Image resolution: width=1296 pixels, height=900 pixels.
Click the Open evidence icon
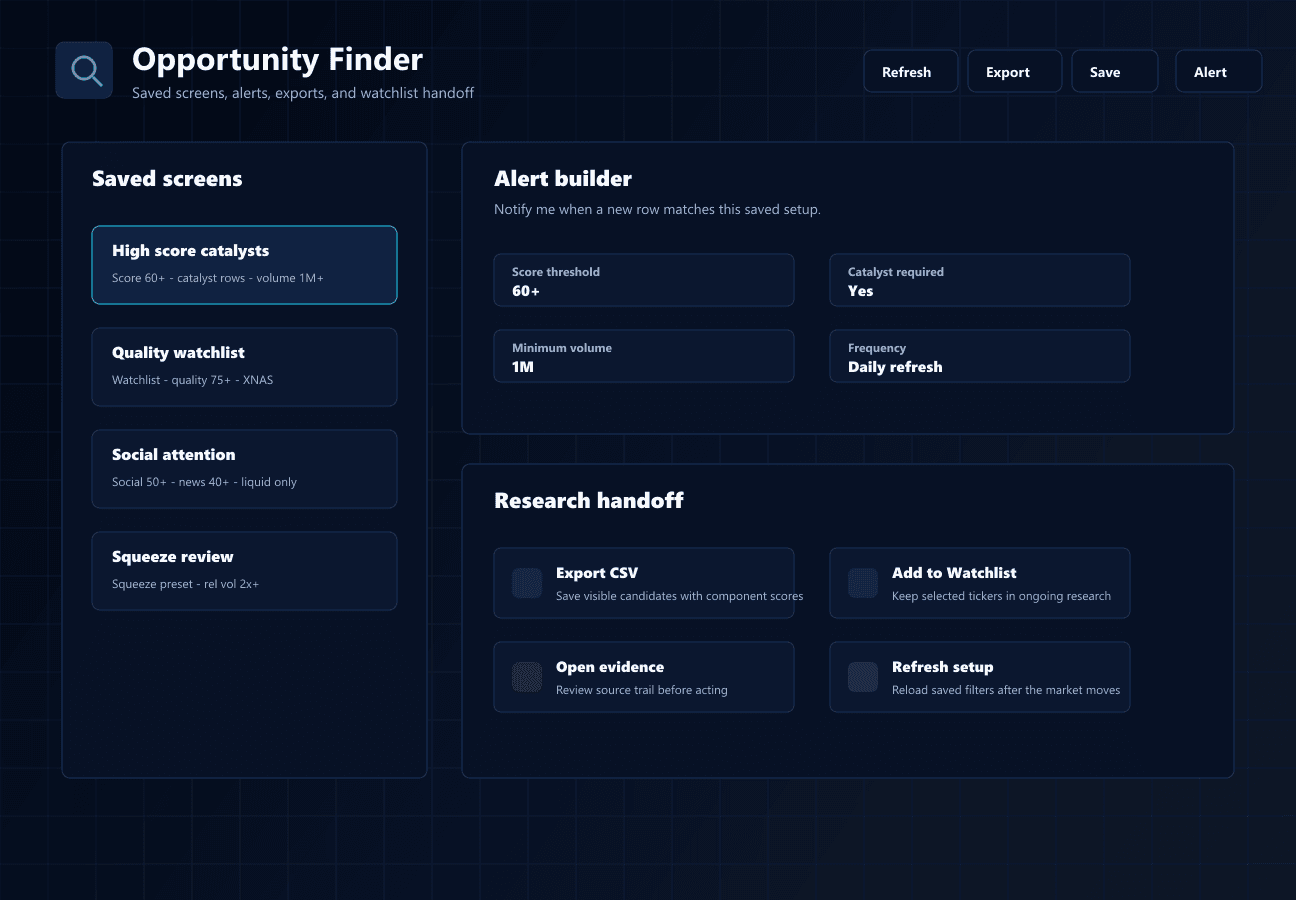527,677
